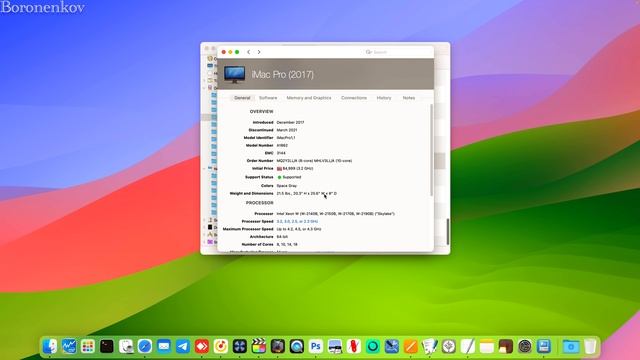Click the Intel Xeon W processor value

pyautogui.click(x=336, y=213)
